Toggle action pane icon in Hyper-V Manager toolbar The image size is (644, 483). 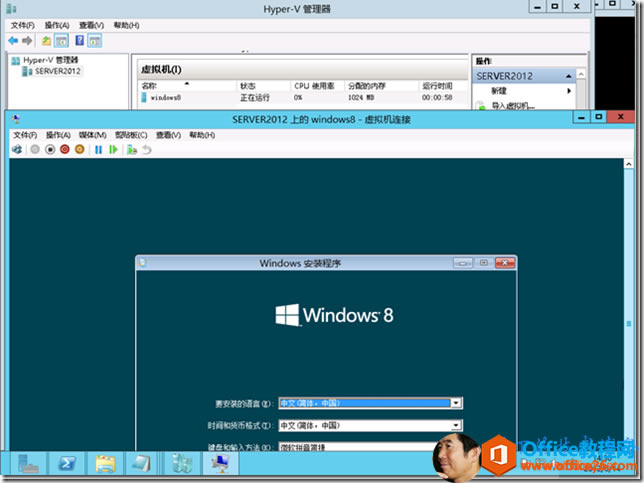(95, 41)
